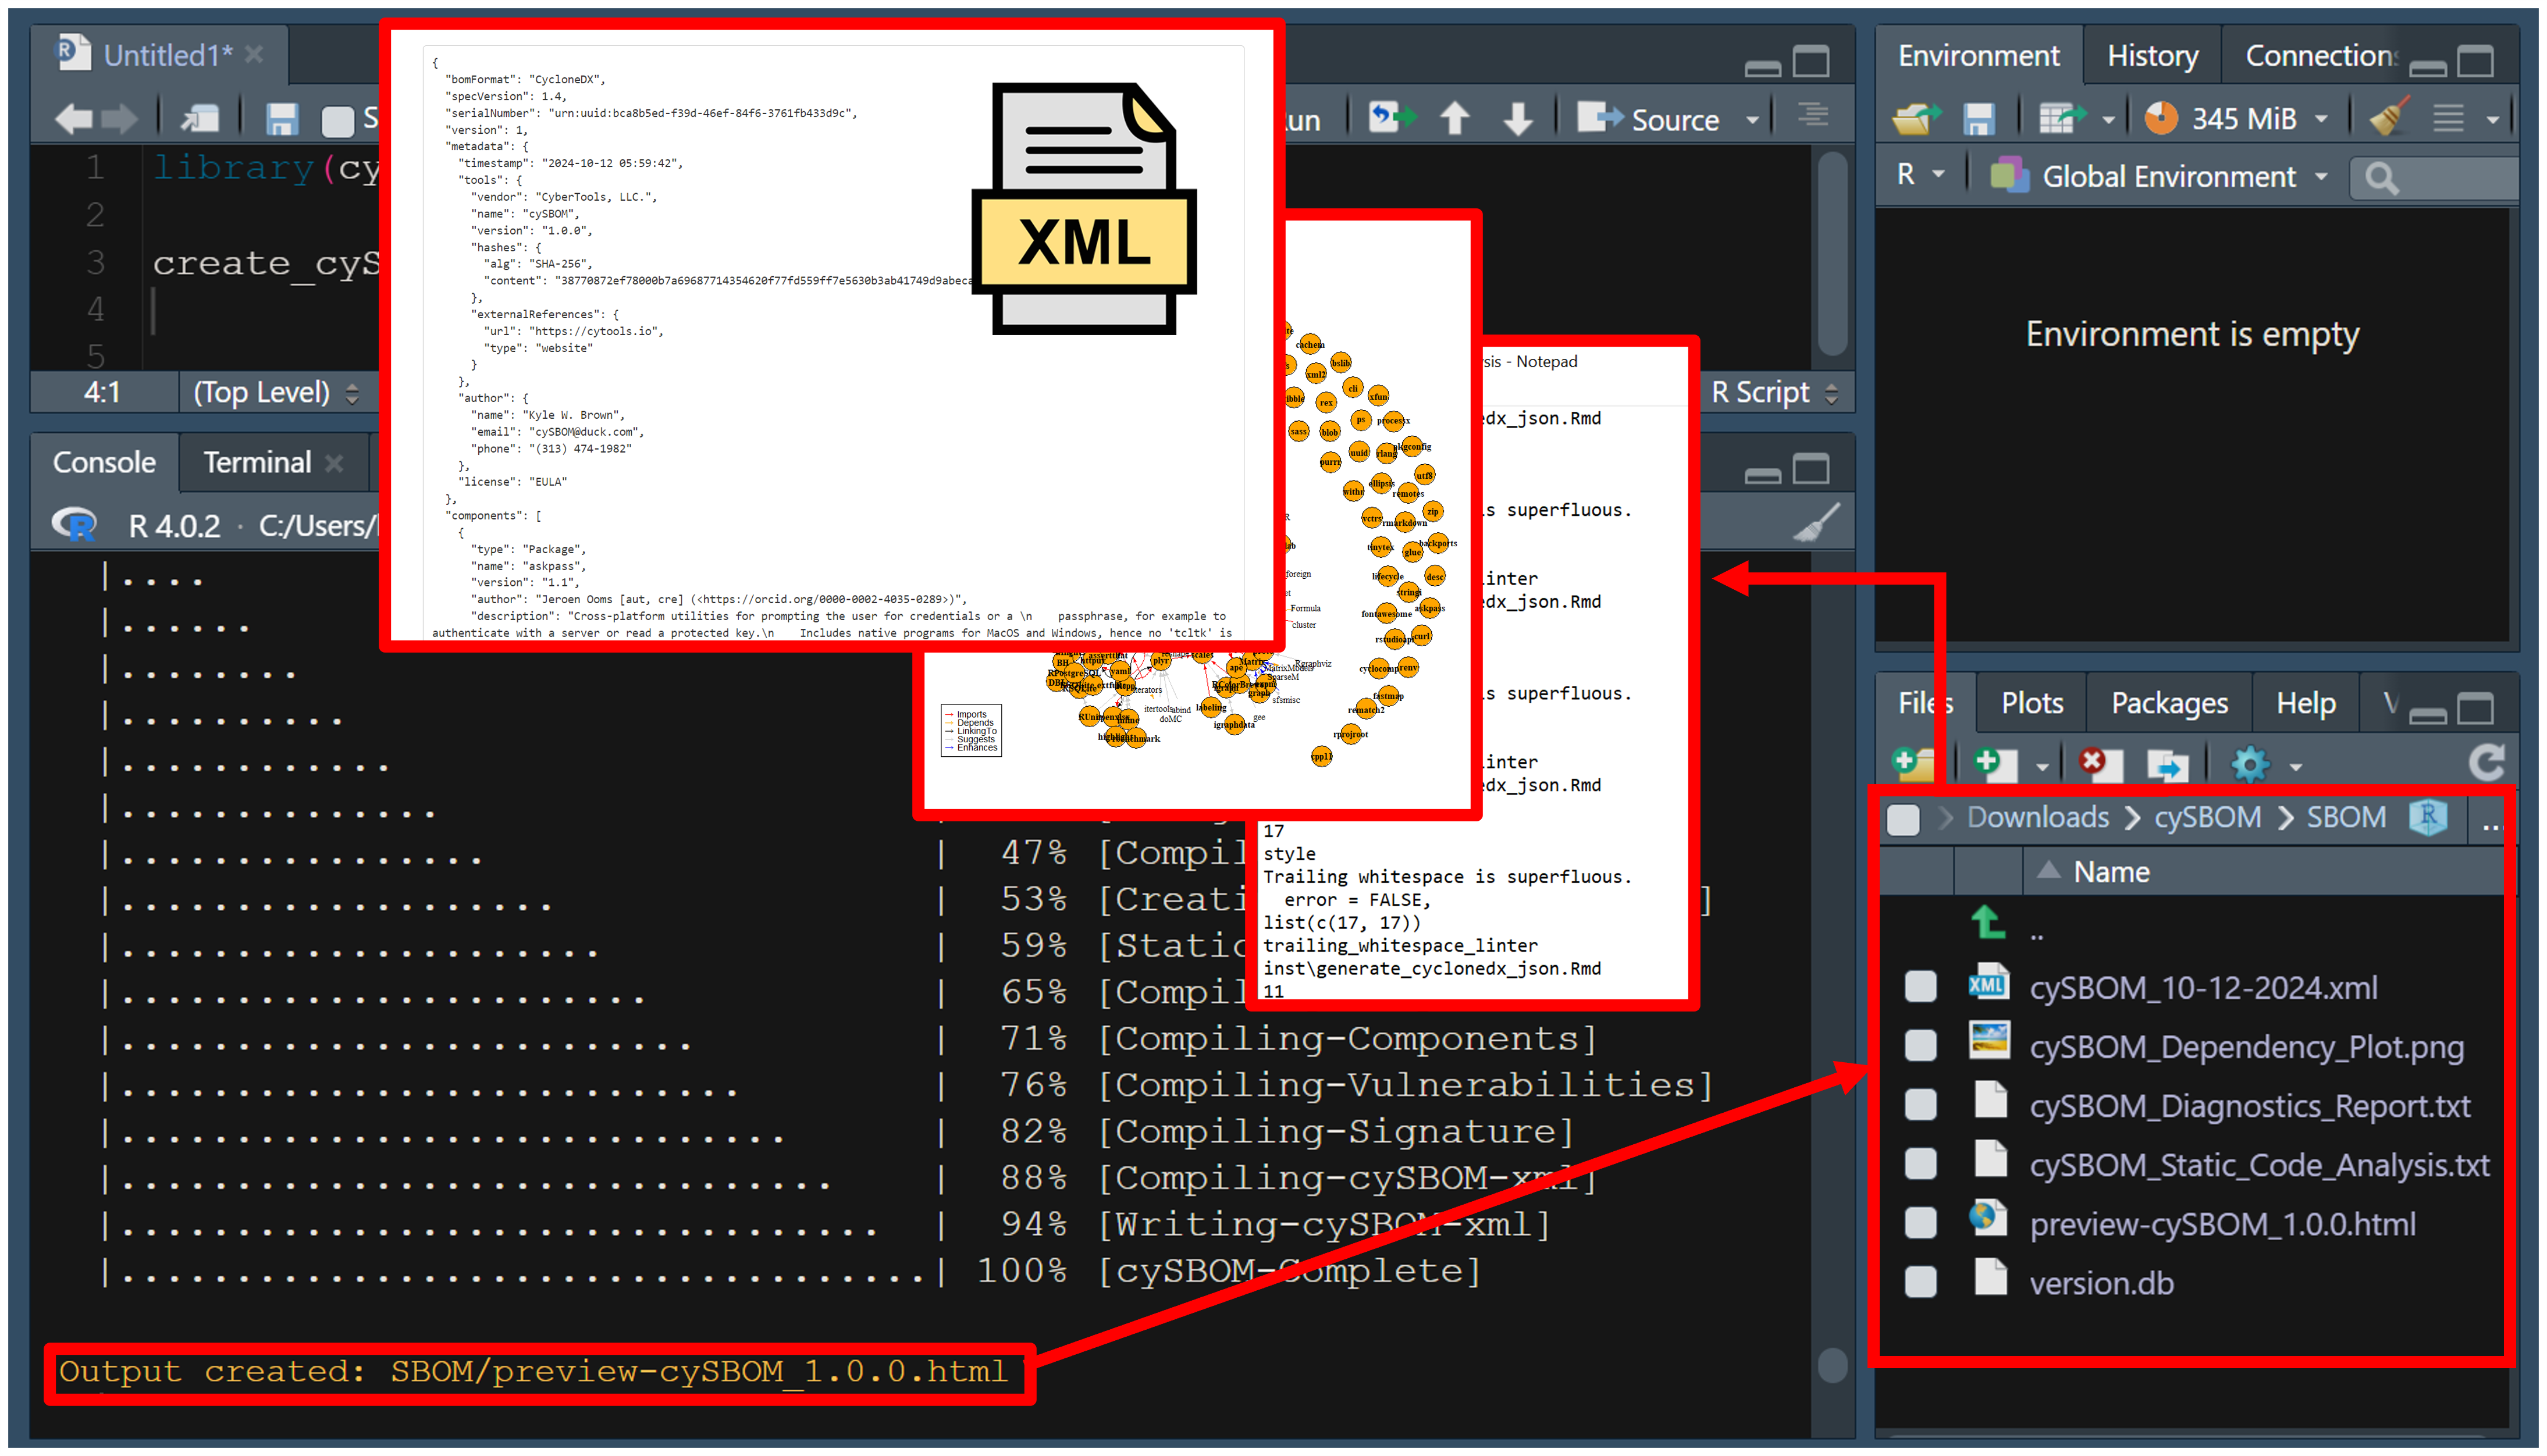Create a new folder in Files pane
2547x1456 pixels.
tap(1915, 764)
